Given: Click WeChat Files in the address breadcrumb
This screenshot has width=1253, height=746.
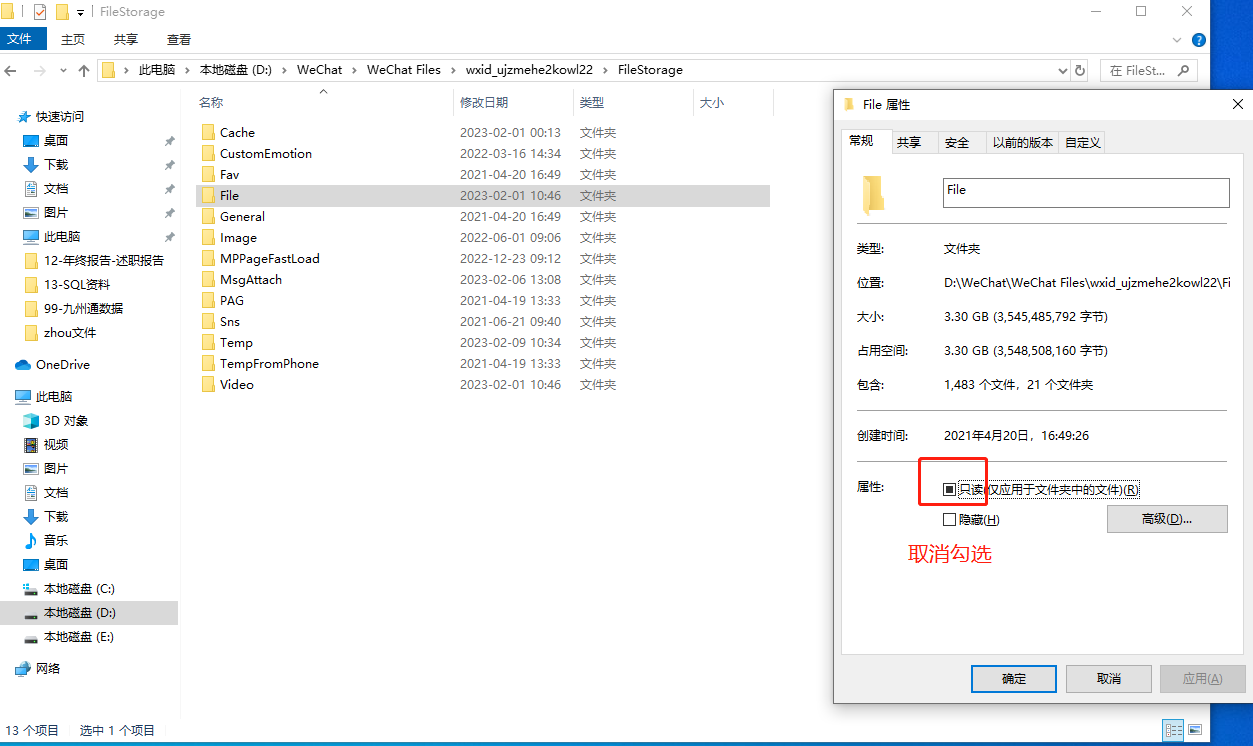Looking at the screenshot, I should tap(404, 70).
